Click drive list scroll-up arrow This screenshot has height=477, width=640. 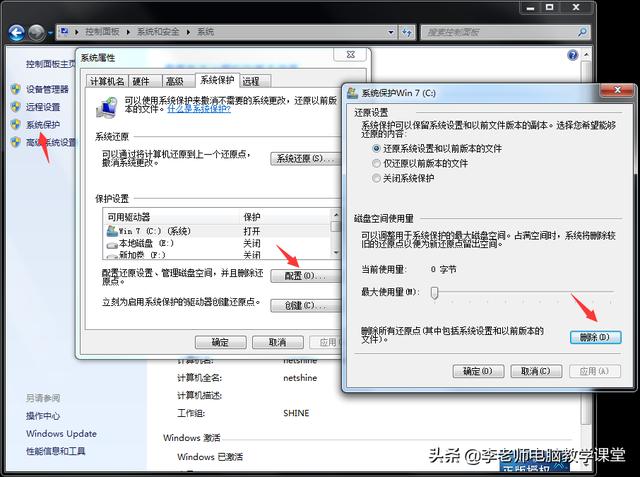coord(336,215)
